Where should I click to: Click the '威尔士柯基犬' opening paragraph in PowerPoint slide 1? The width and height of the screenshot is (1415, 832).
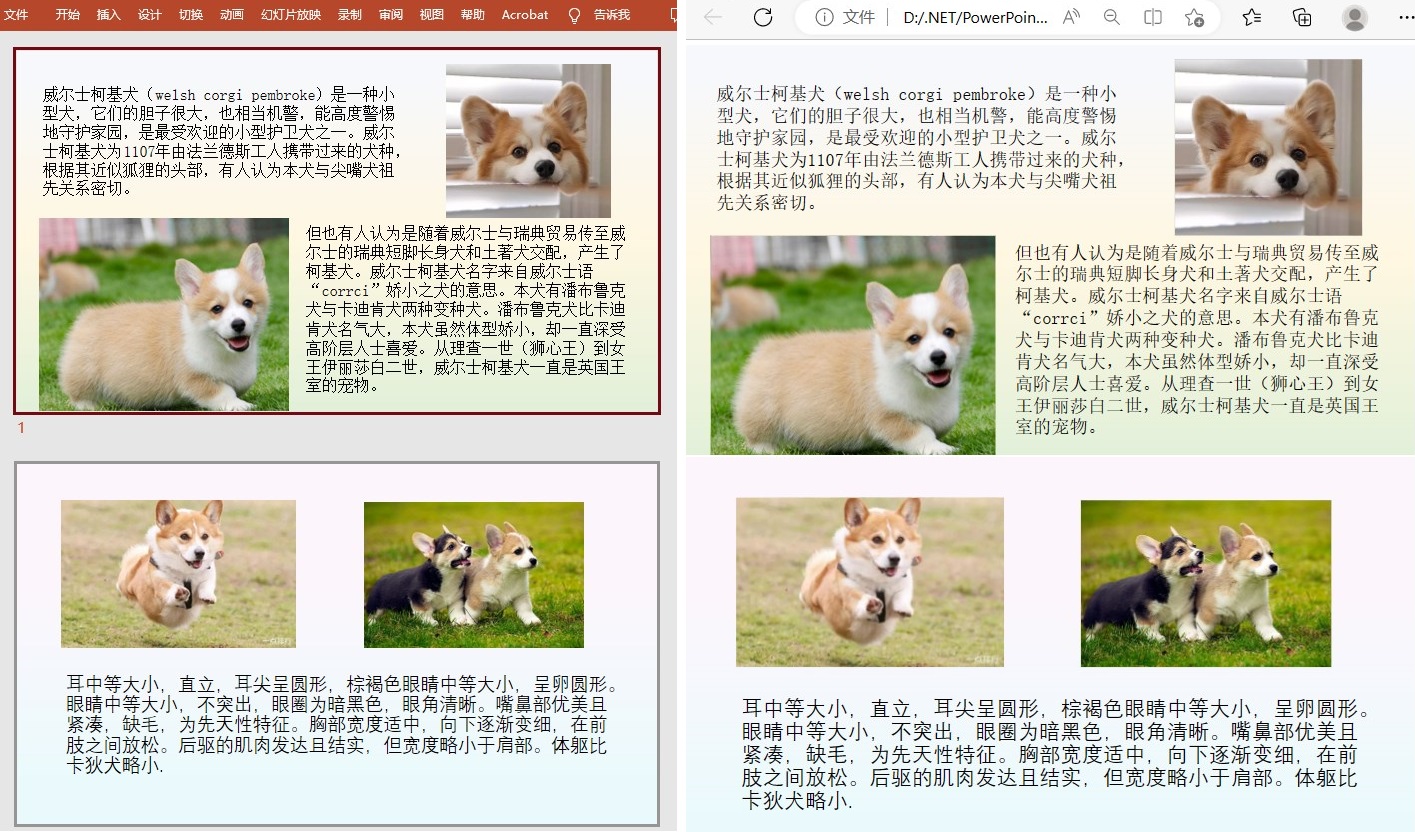[222, 140]
